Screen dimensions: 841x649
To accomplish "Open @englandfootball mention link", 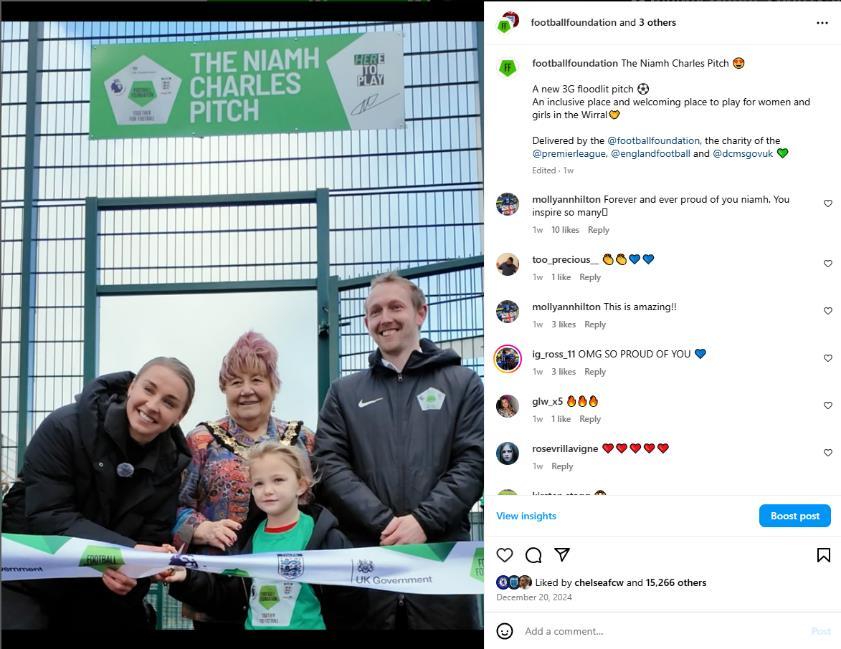I will 651,153.
